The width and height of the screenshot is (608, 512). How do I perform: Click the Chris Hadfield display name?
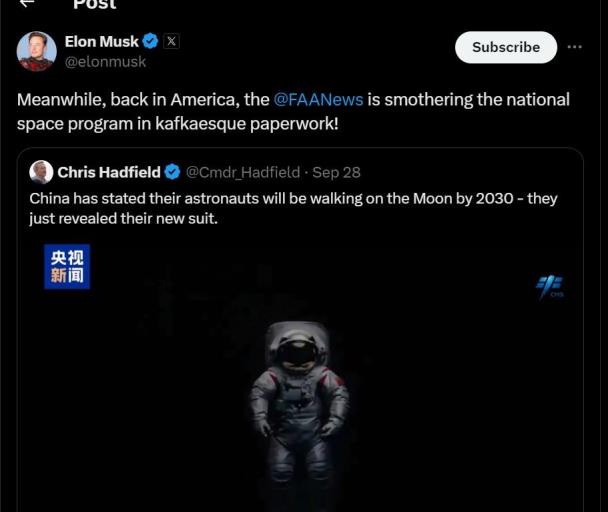109,172
